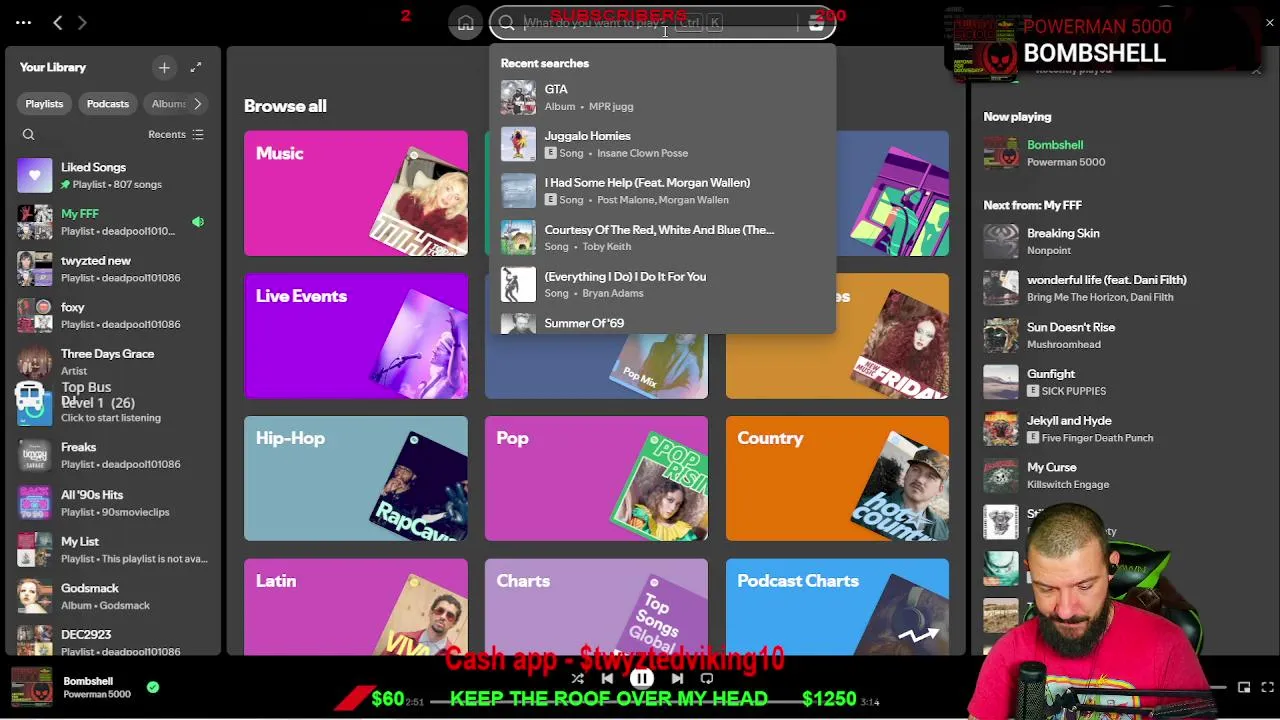Image resolution: width=1280 pixels, height=720 pixels.
Task: Select Courtesy Of The Red, White And Blue
Action: click(662, 238)
